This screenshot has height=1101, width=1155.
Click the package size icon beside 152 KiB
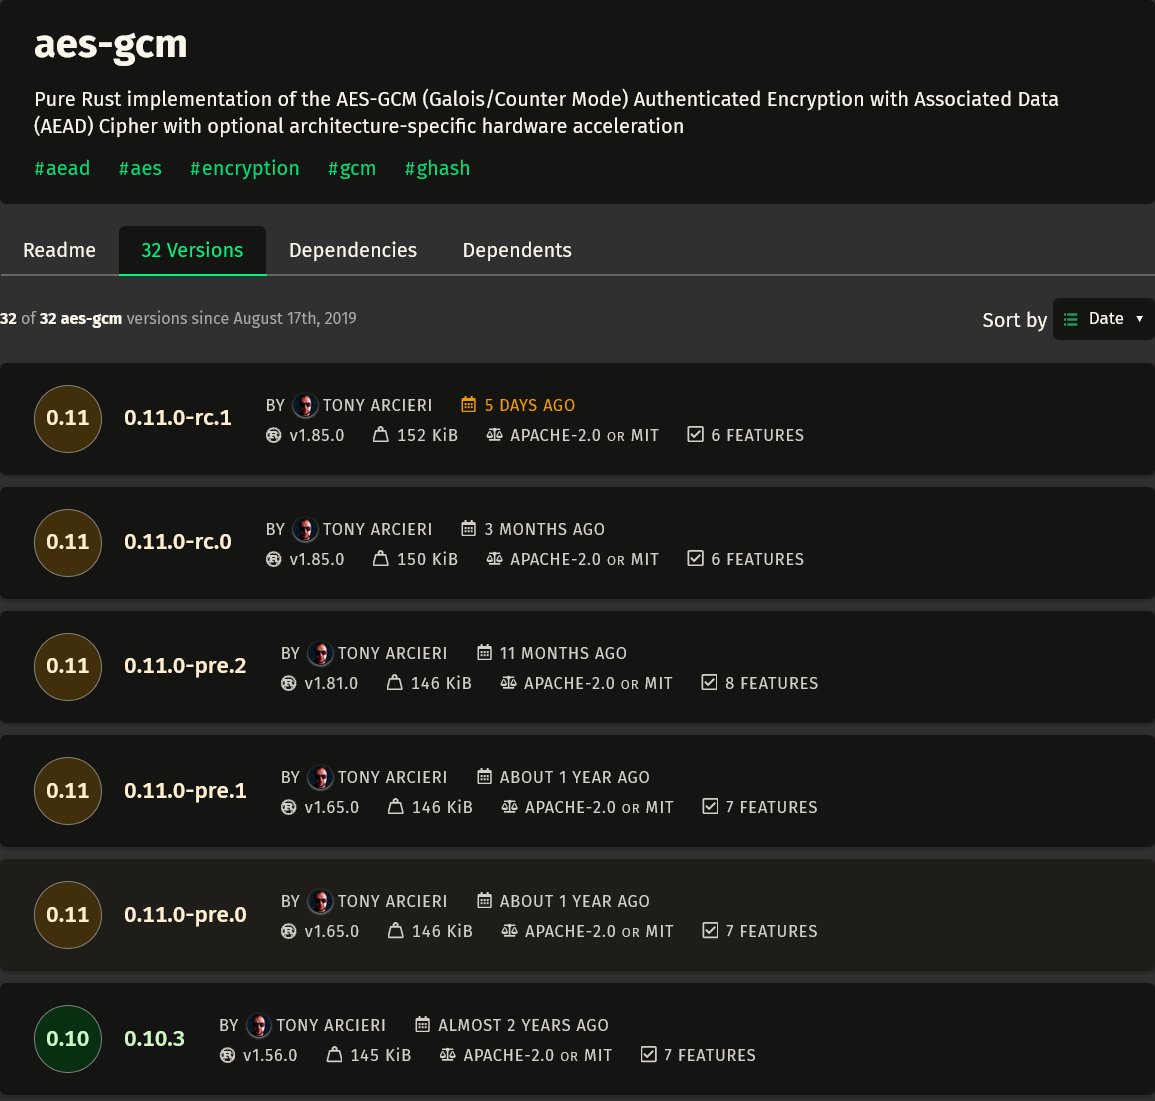coord(380,435)
